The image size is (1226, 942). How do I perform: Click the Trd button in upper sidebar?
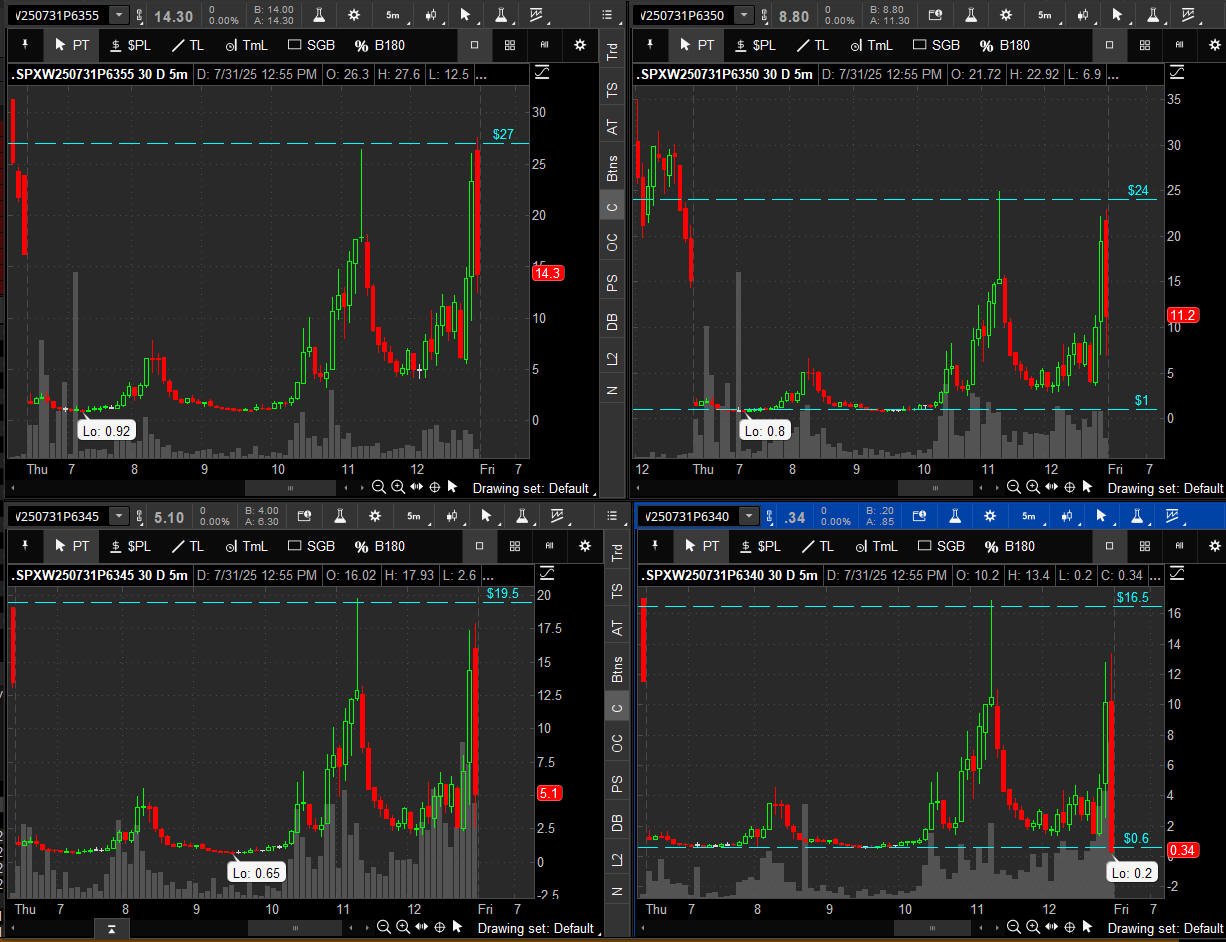click(612, 52)
